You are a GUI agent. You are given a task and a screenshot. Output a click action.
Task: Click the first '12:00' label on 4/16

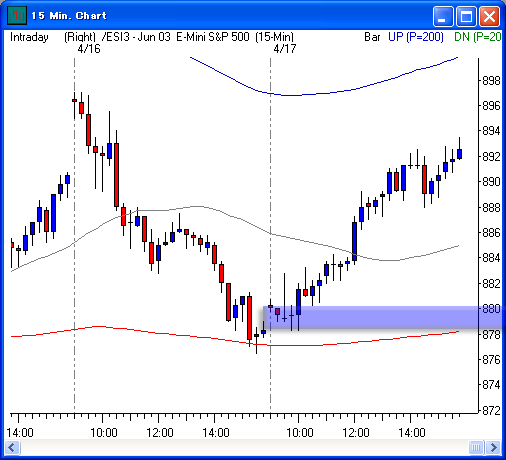click(x=160, y=433)
